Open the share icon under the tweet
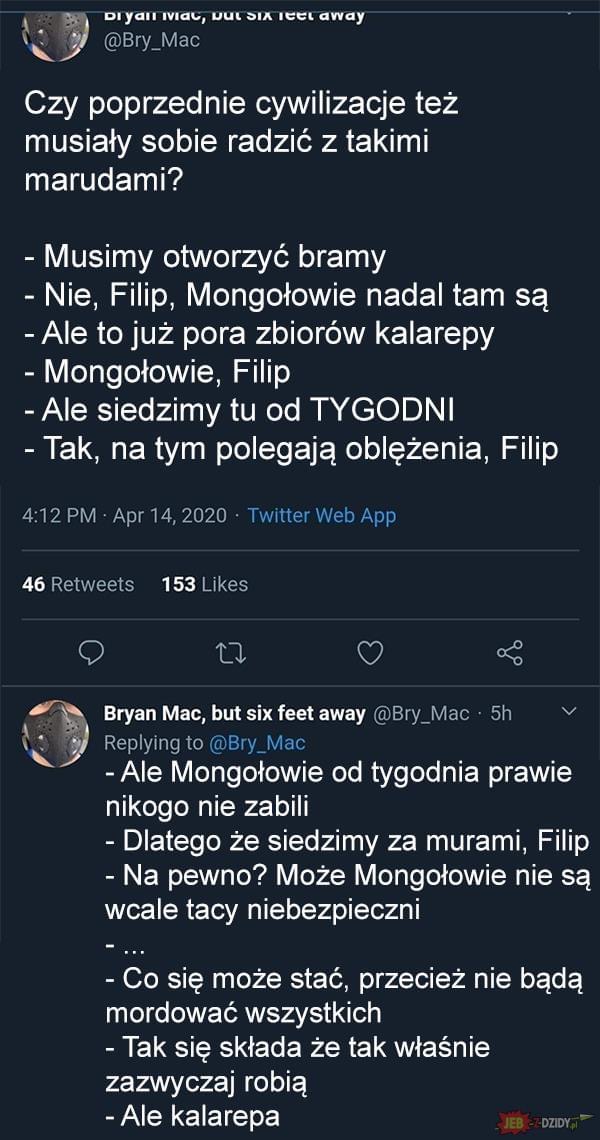The image size is (600, 1140). 510,652
